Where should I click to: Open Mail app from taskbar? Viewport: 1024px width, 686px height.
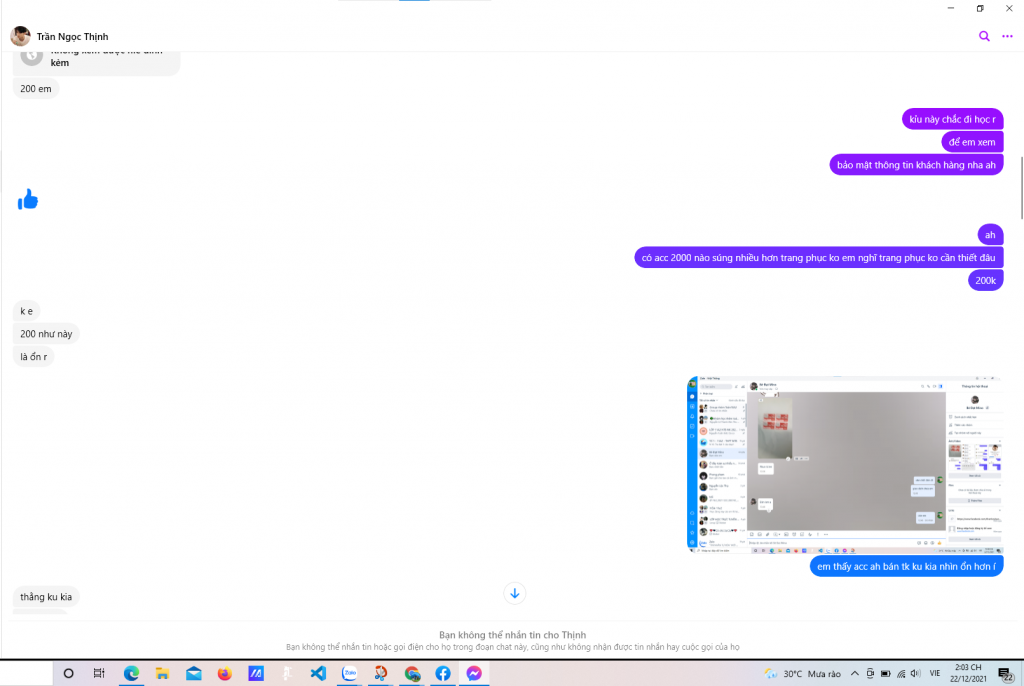point(193,673)
